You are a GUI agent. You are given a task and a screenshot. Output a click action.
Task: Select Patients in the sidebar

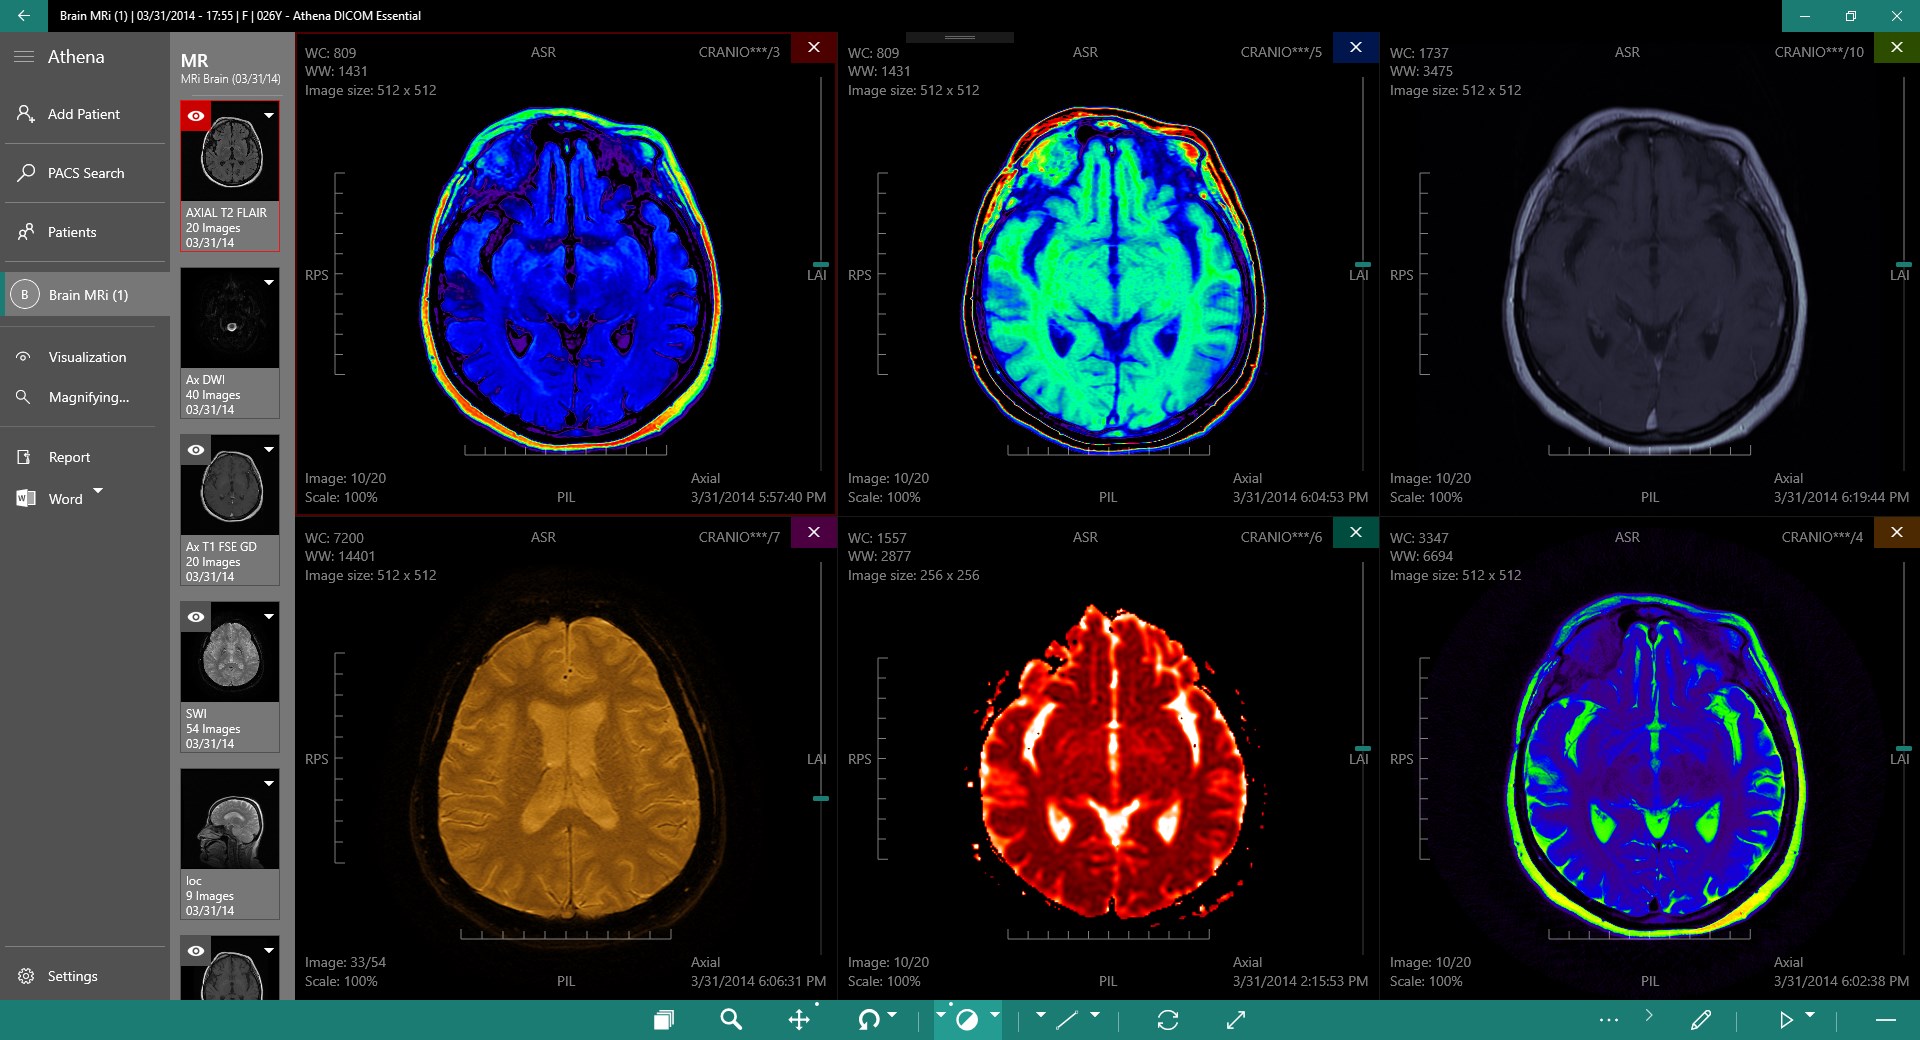pyautogui.click(x=71, y=232)
